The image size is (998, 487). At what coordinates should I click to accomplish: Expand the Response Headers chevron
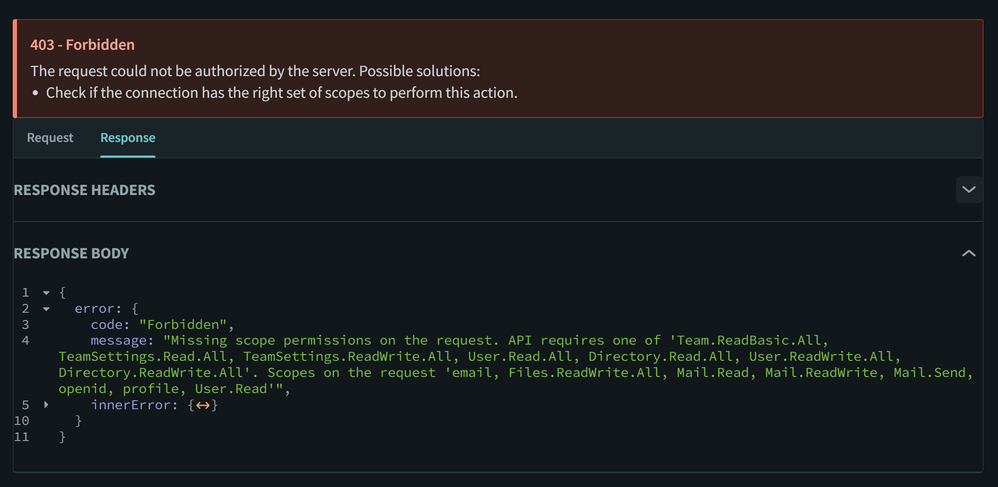pyautogui.click(x=968, y=189)
